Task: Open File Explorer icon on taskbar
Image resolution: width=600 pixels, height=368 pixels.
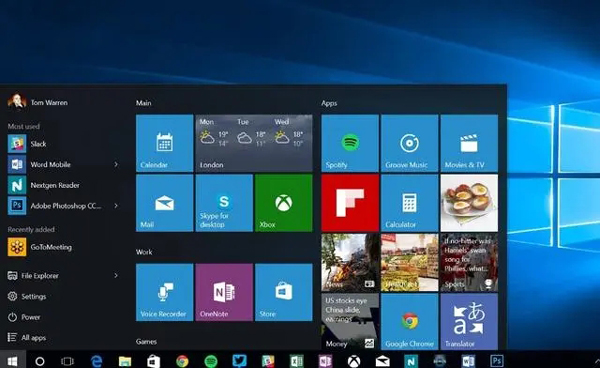Action: [125, 361]
